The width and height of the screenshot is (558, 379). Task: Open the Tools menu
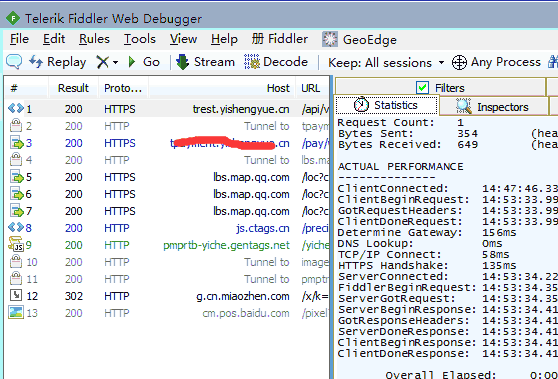click(140, 39)
